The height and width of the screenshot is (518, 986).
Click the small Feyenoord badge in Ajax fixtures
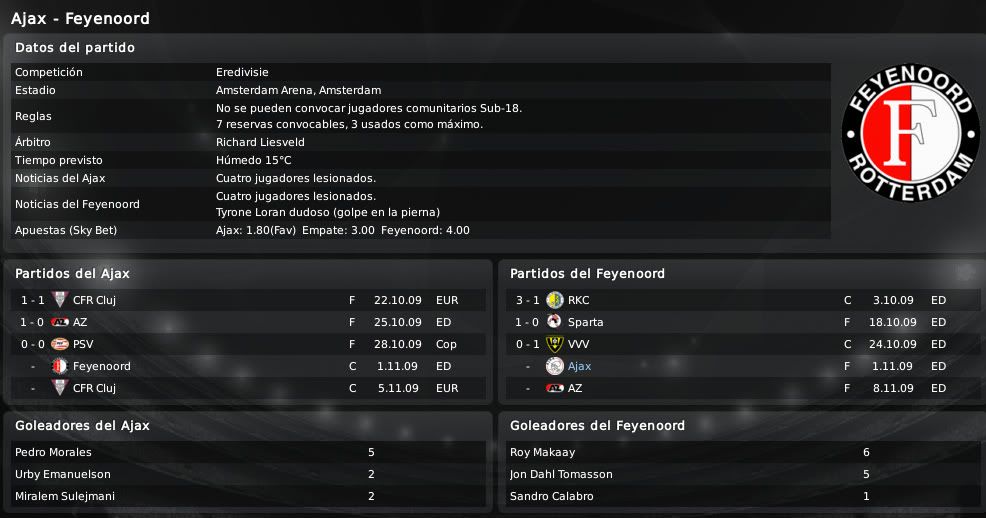click(60, 366)
